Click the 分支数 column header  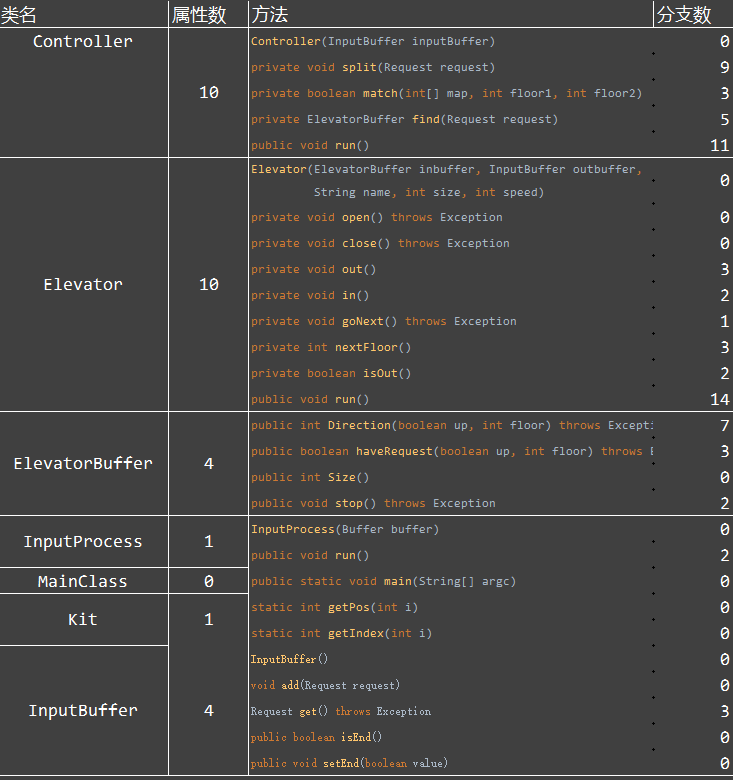tap(684, 14)
